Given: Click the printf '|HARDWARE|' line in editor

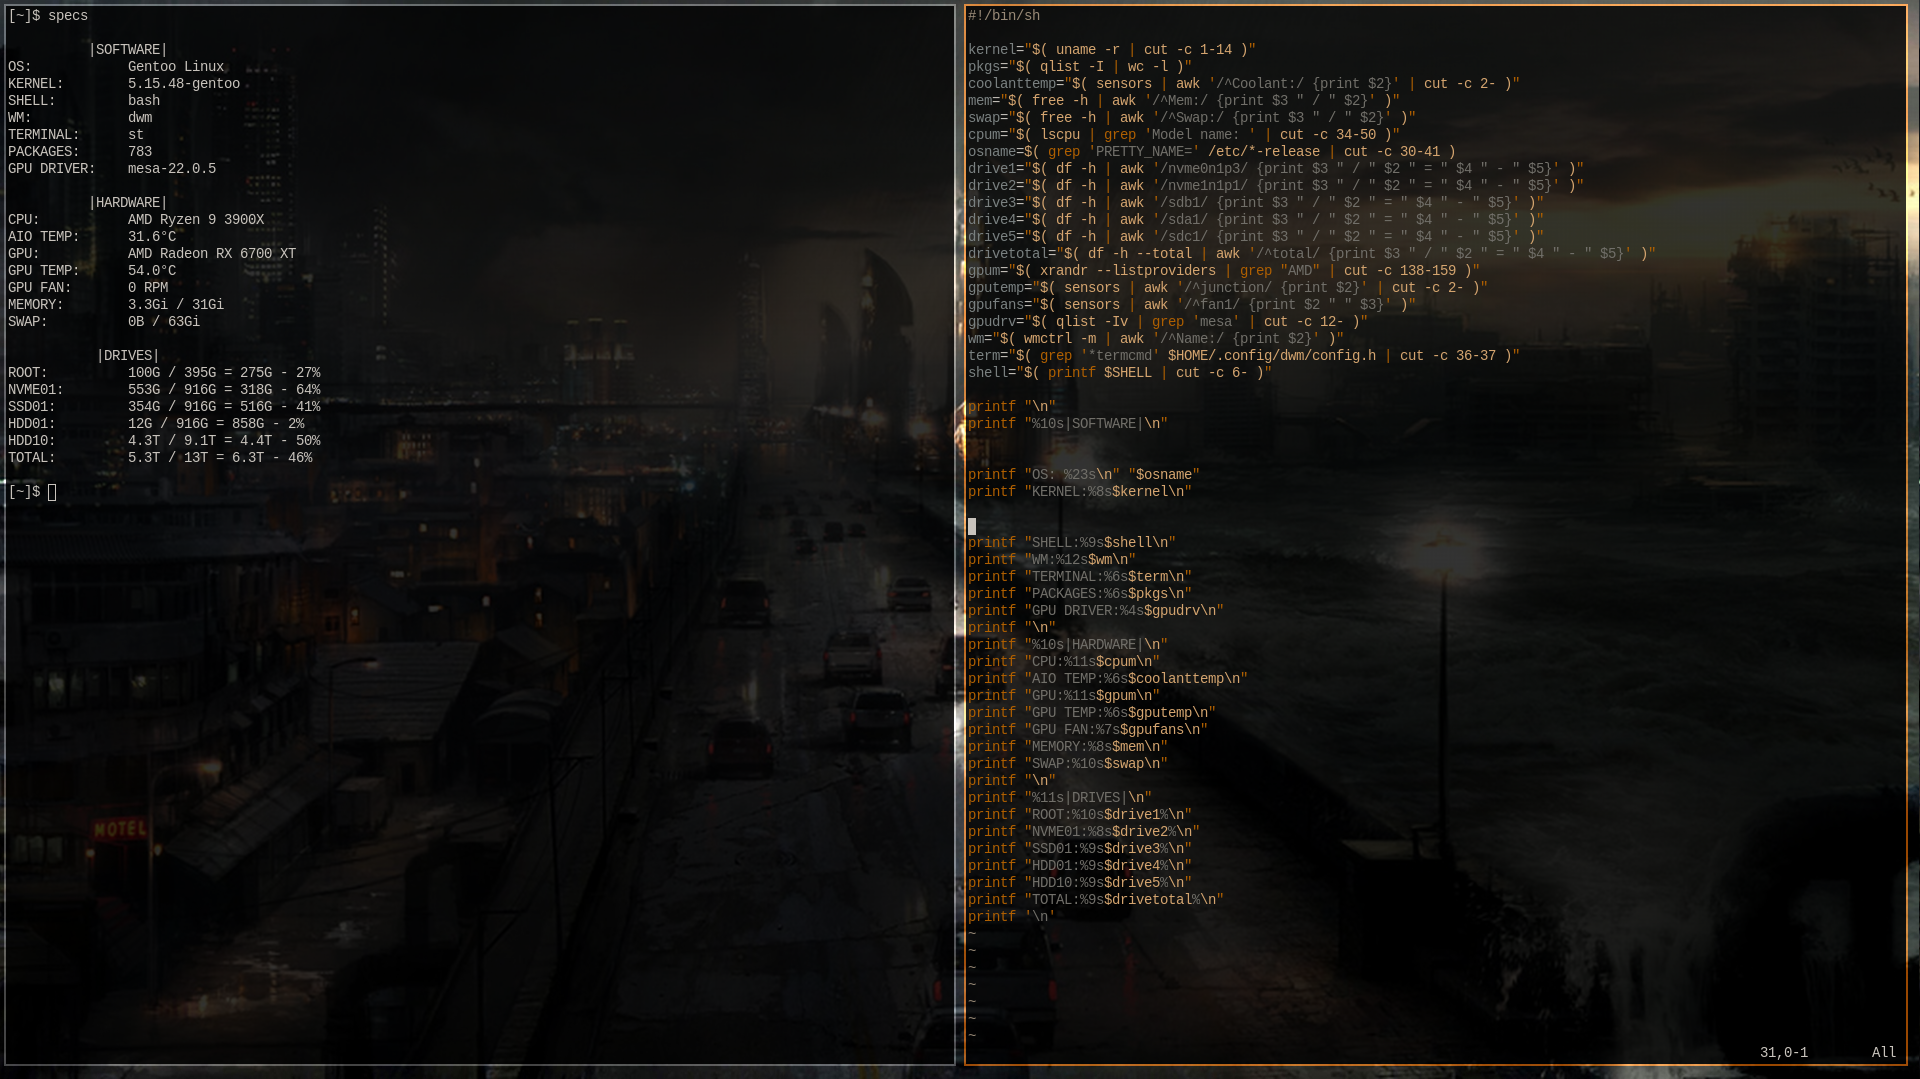Looking at the screenshot, I should click(1068, 645).
